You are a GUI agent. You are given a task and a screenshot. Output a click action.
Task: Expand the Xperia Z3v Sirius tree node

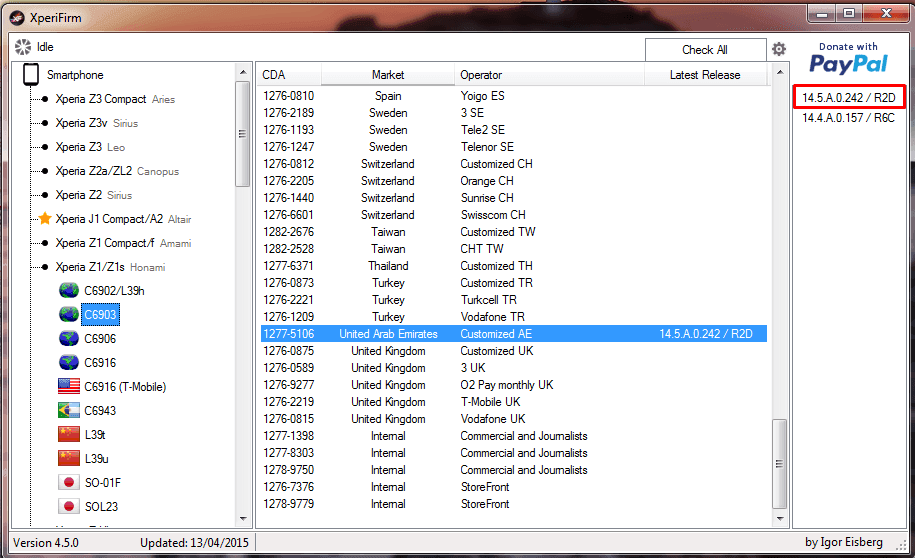pos(45,123)
